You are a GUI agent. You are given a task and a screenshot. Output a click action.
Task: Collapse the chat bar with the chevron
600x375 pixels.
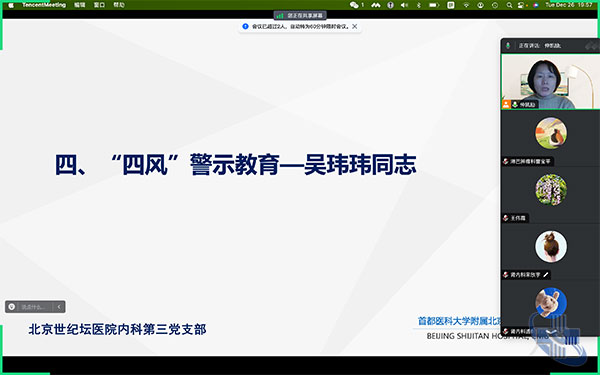click(59, 307)
